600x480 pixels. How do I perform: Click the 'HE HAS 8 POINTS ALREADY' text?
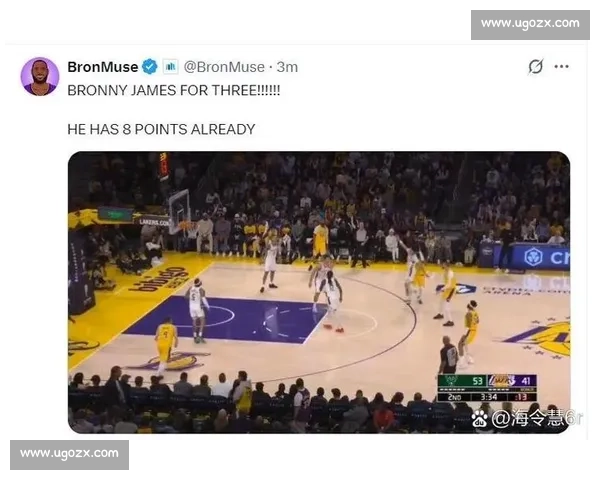[x=161, y=129]
